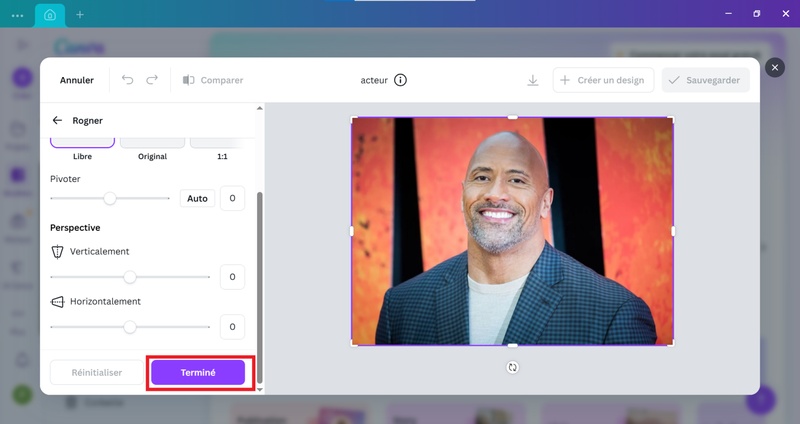Click the panel scrollbar up arrow
Image resolution: width=800 pixels, height=424 pixels.
tap(259, 108)
